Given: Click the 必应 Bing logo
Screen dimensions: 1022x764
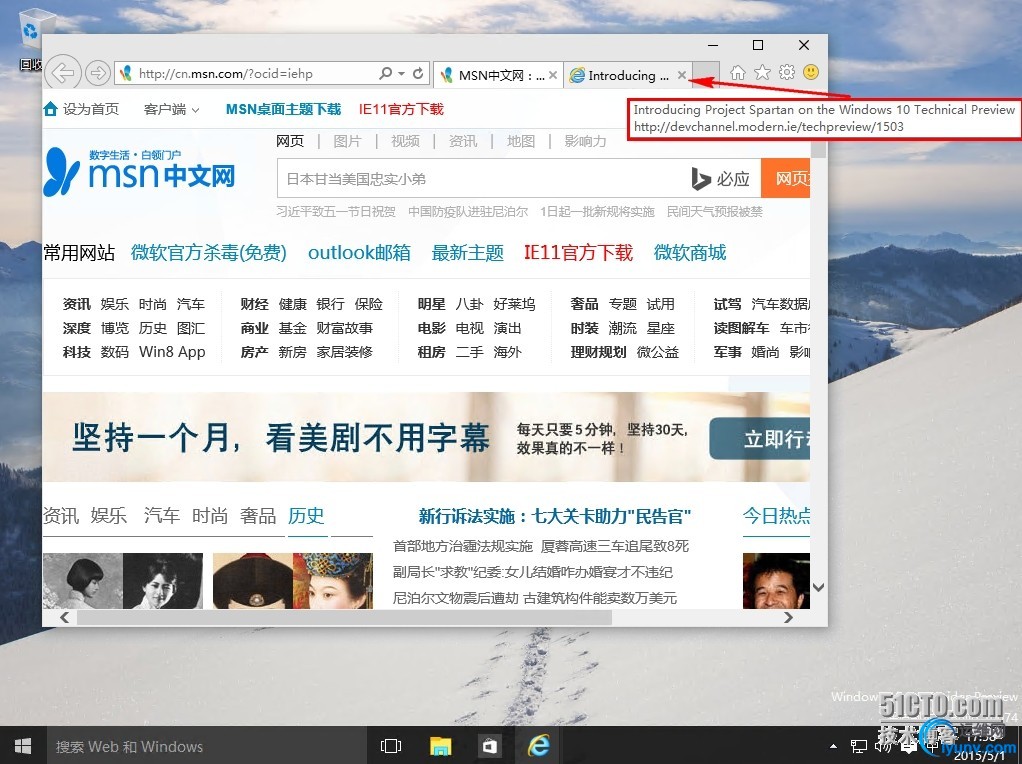Looking at the screenshot, I should pyautogui.click(x=720, y=179).
